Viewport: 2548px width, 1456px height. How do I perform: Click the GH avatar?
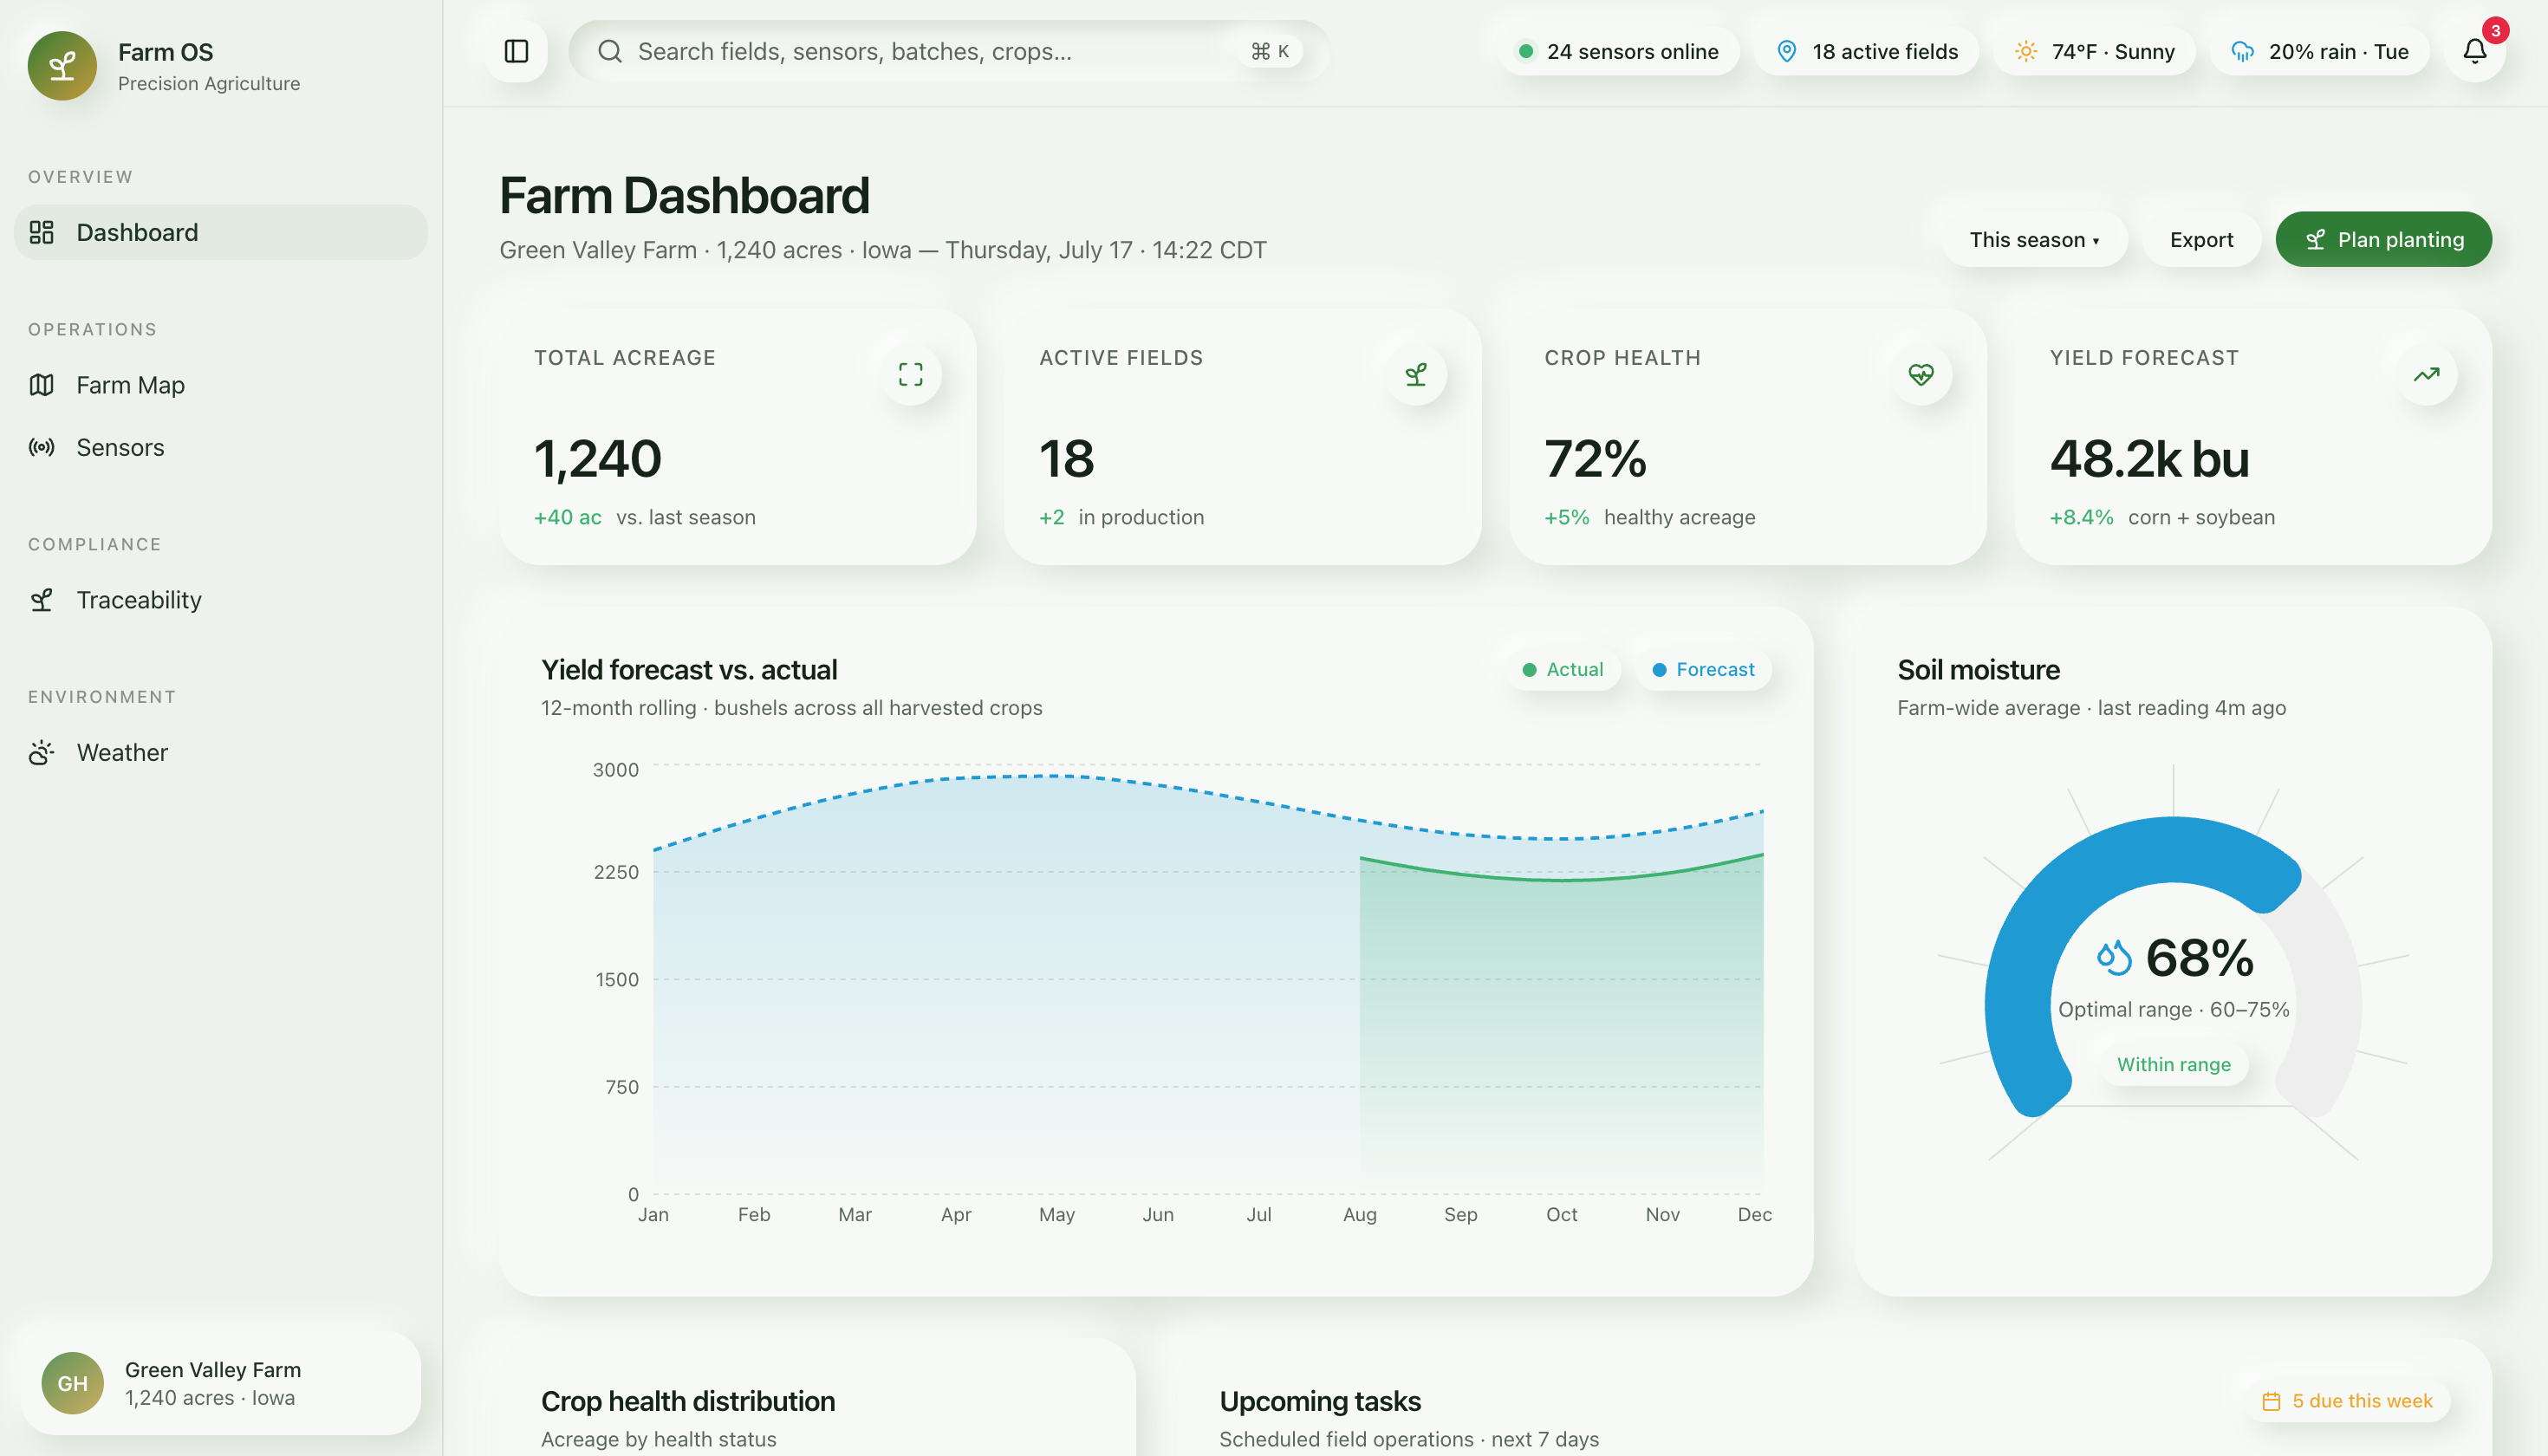coord(73,1383)
